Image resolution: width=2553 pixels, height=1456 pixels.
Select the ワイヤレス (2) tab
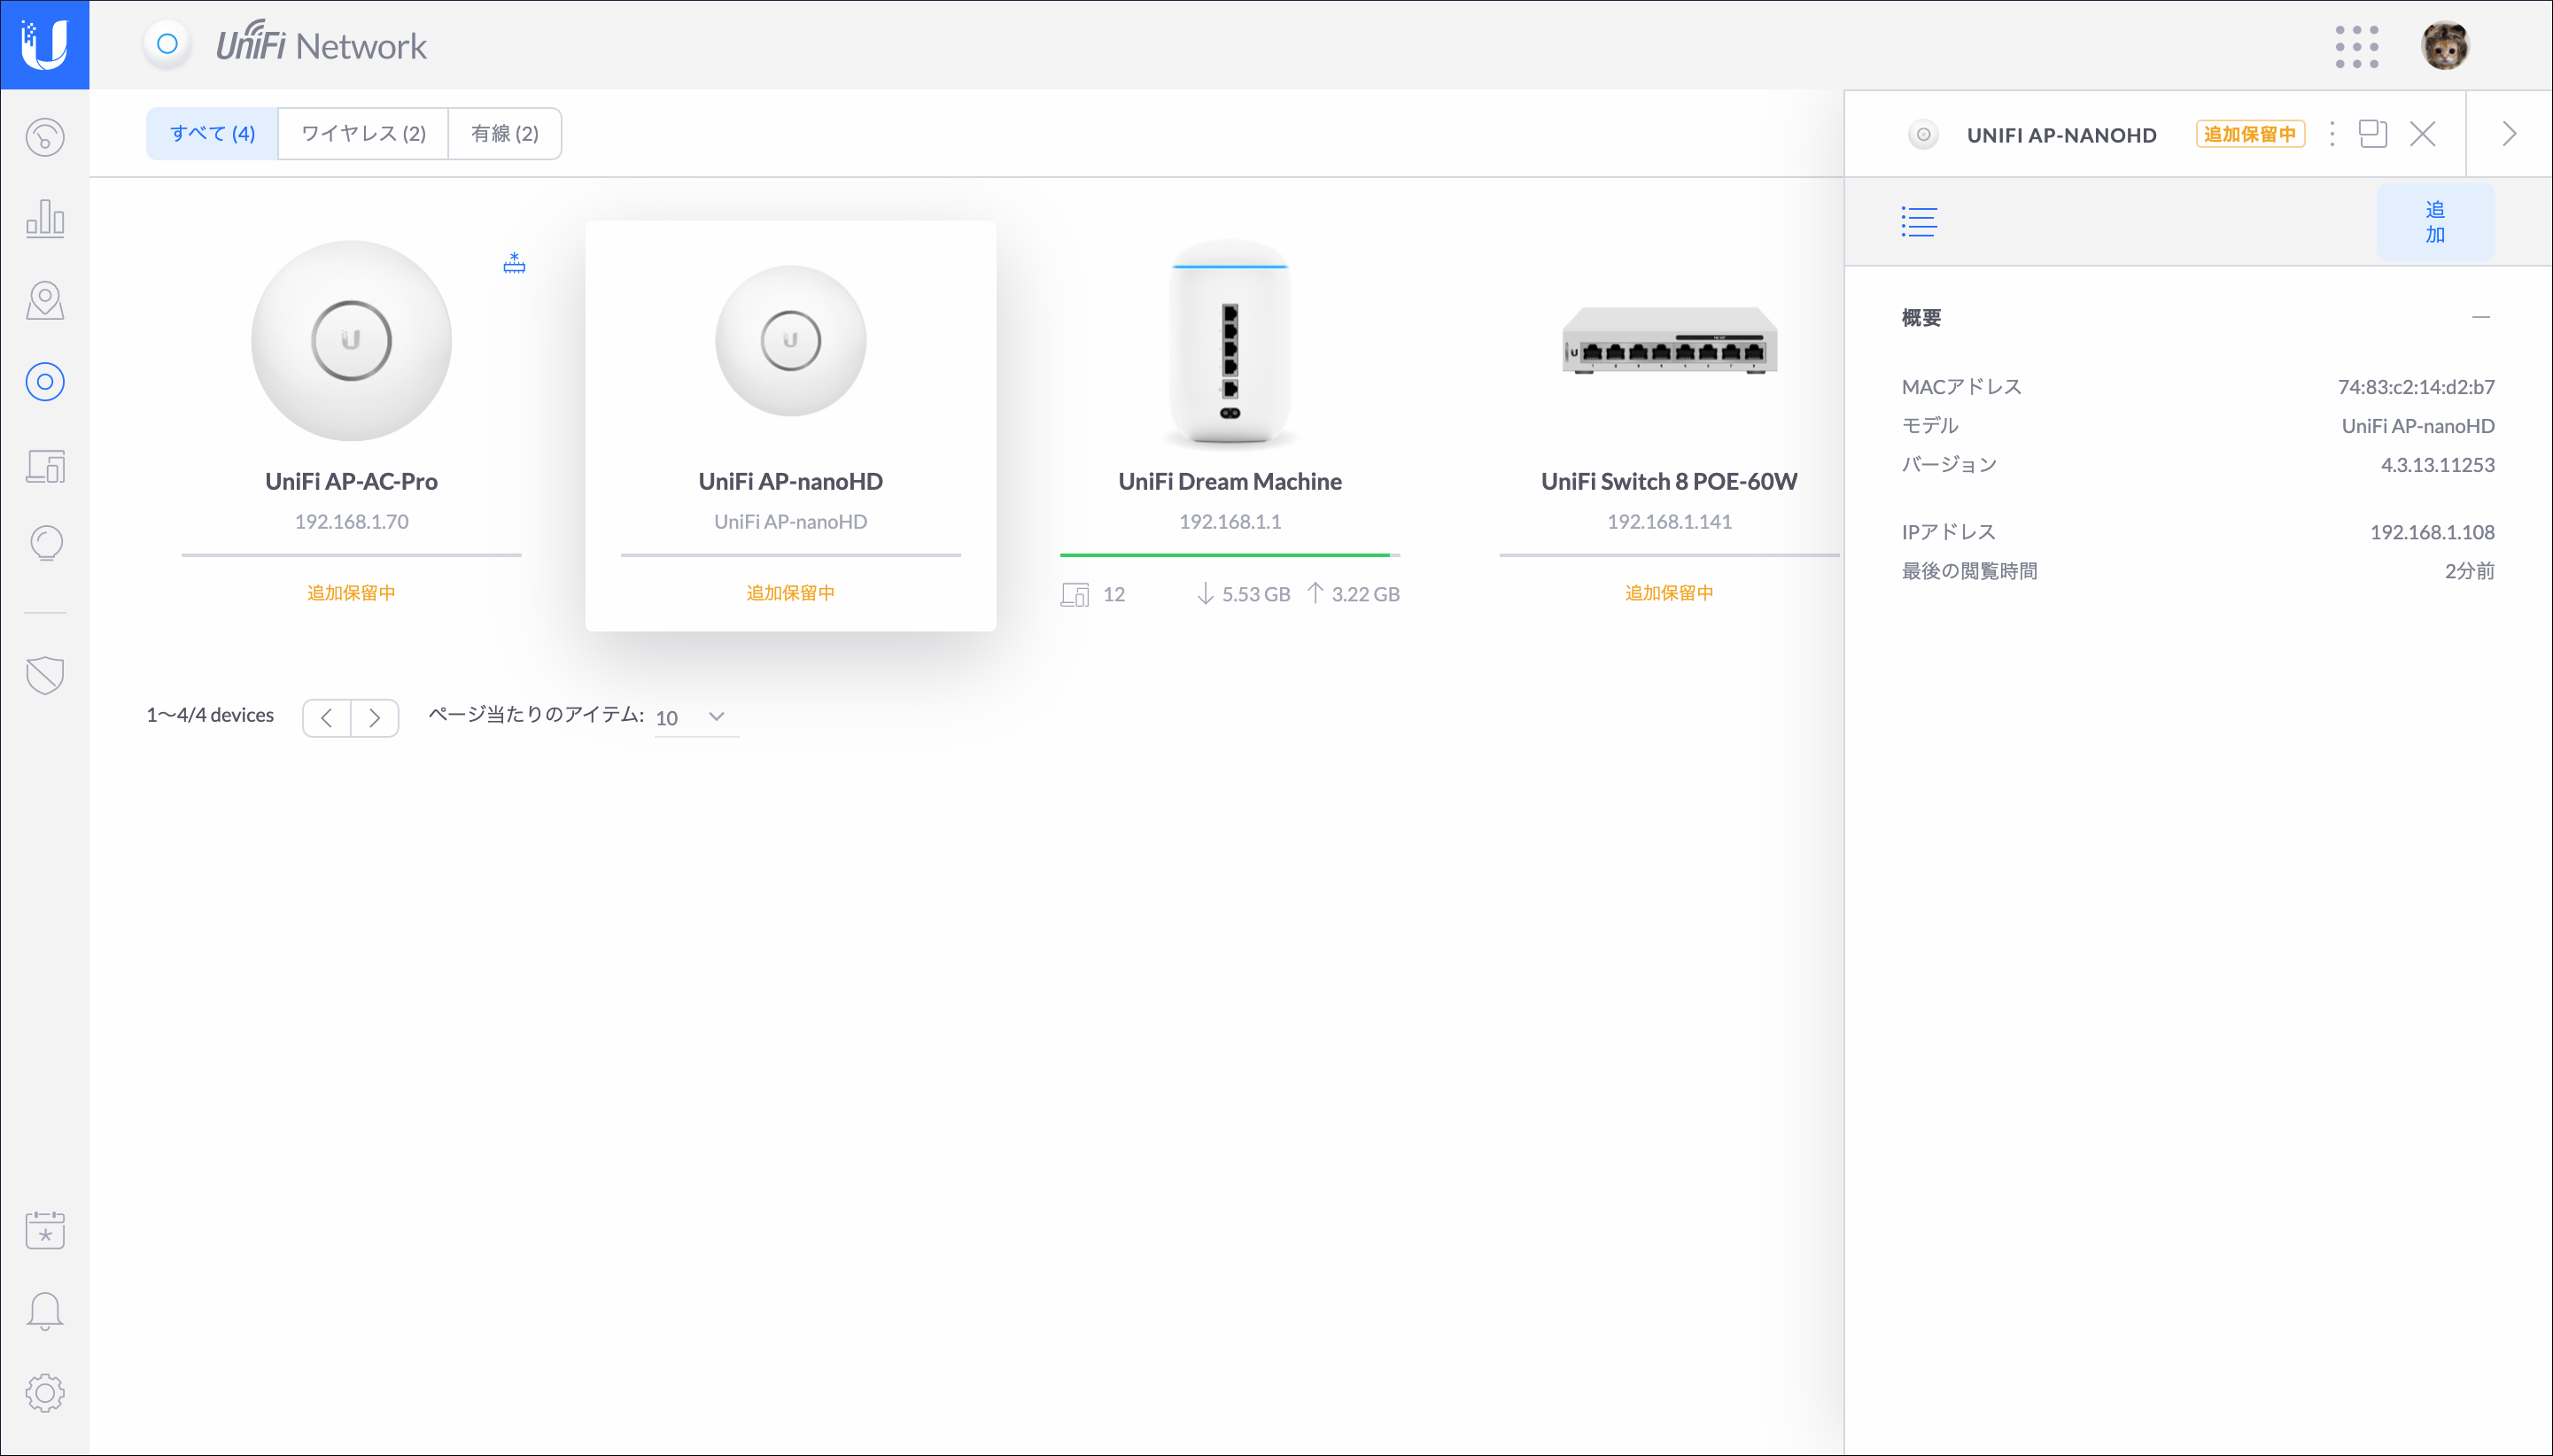pyautogui.click(x=363, y=134)
